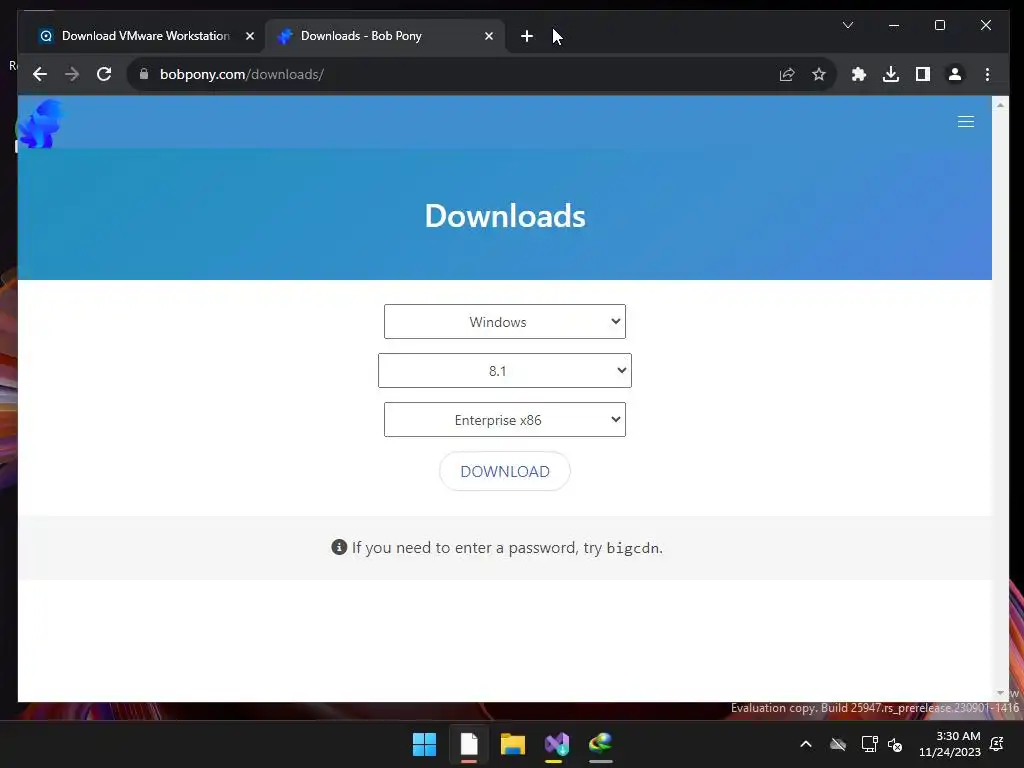Minimize the browser window

[894, 25]
